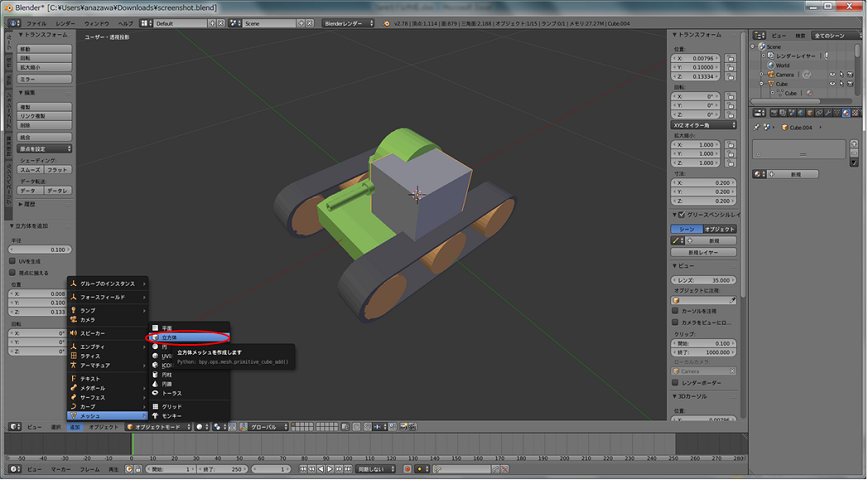Screen dimensions: 868x480
Task: Toggle the レンダーボーダー checkbox
Action: click(675, 381)
